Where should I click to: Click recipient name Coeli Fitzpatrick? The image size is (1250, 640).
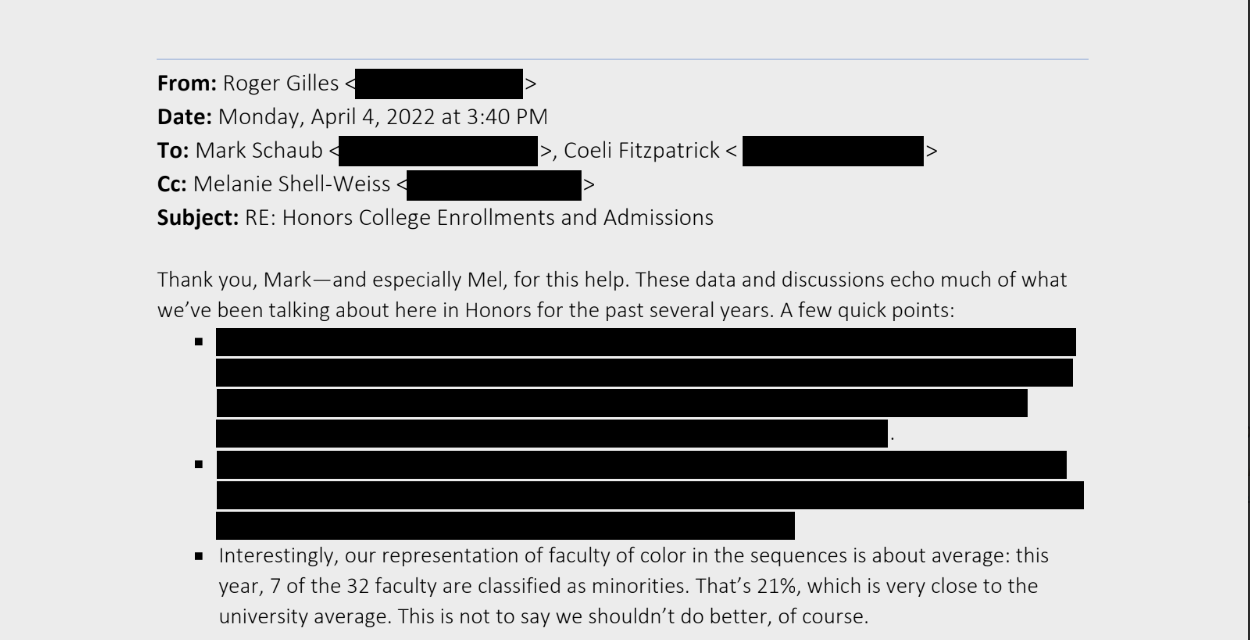(x=642, y=151)
